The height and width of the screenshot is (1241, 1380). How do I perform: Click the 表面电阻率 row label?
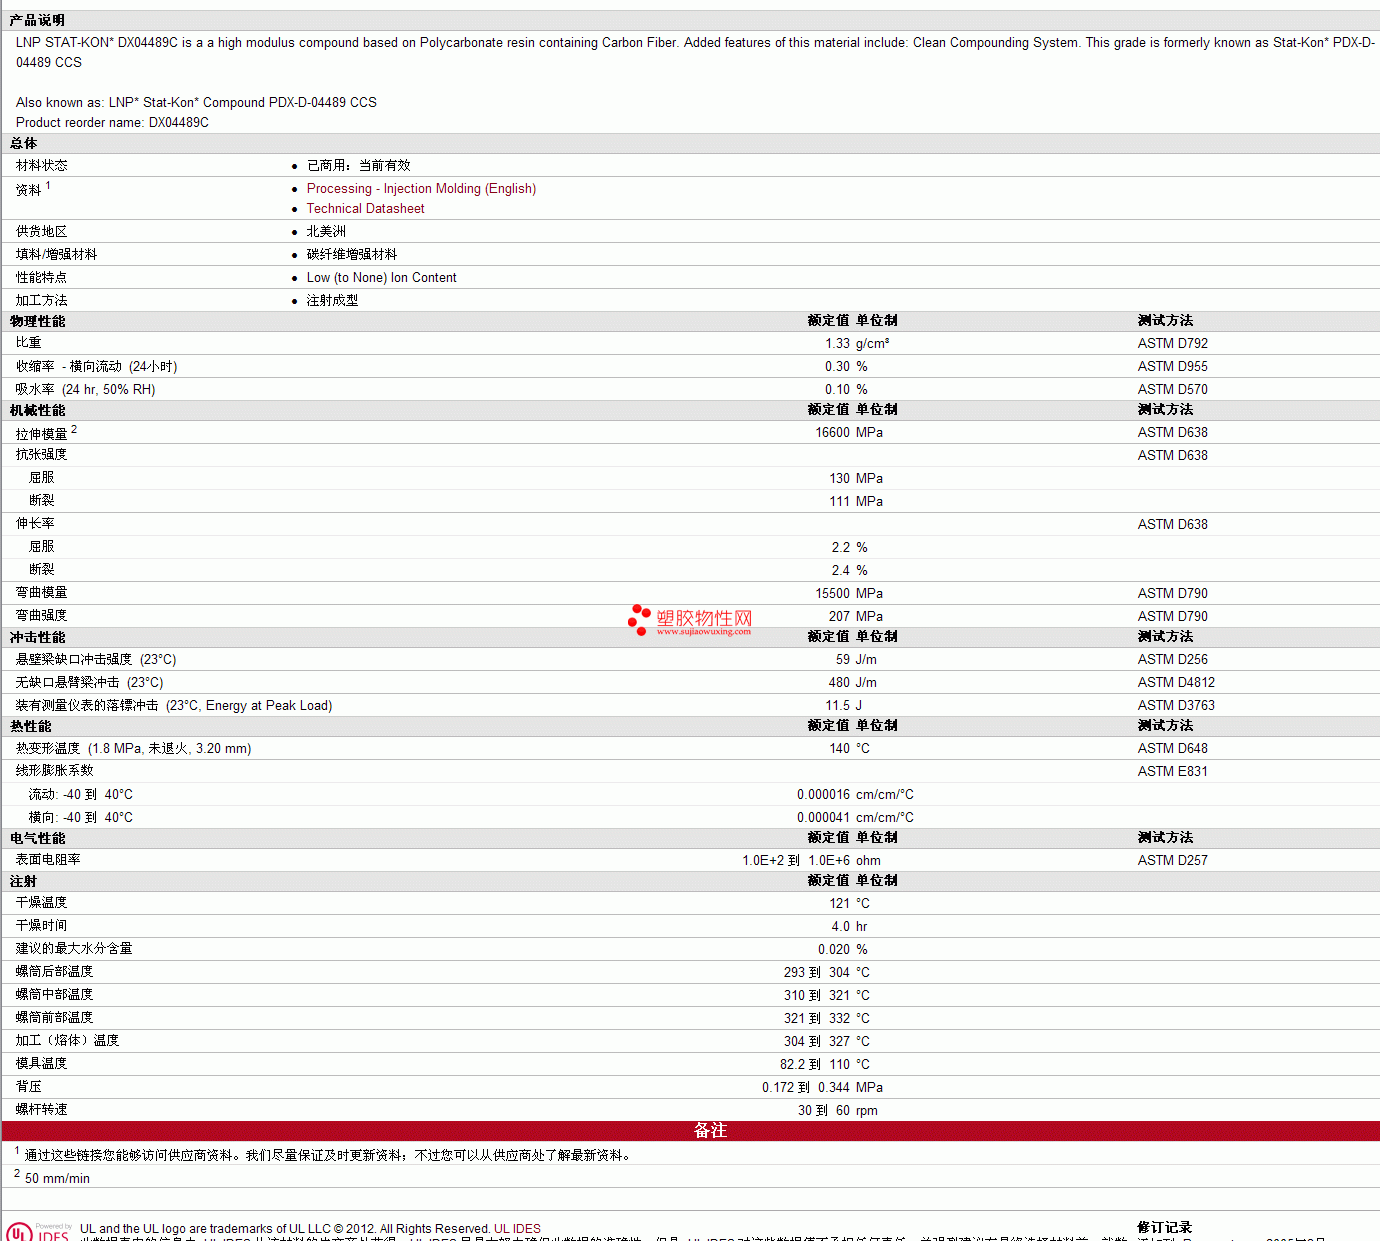coord(48,860)
